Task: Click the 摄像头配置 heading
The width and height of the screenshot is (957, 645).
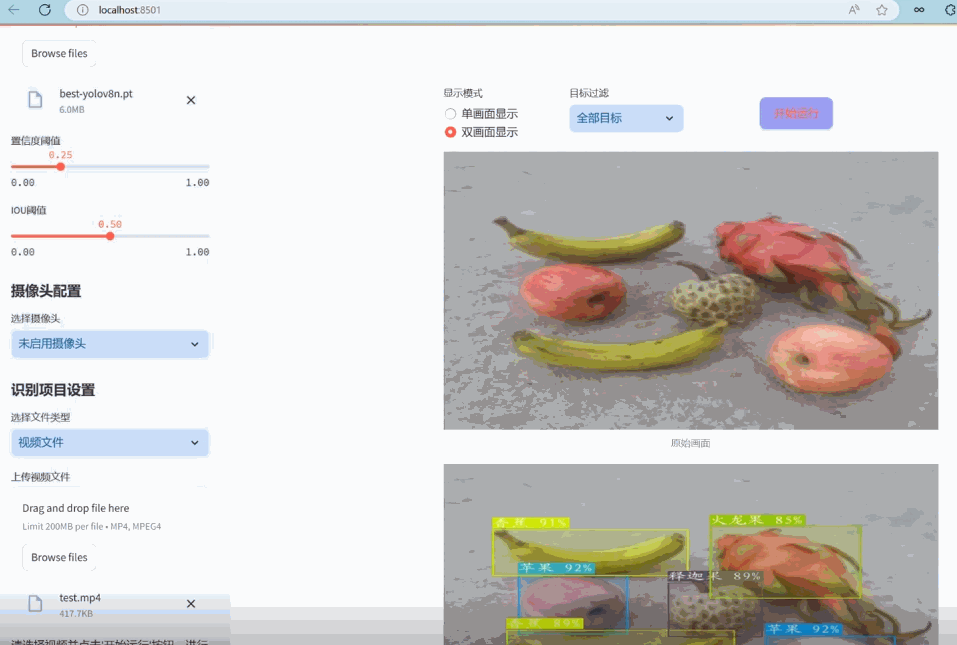Action: click(x=46, y=291)
